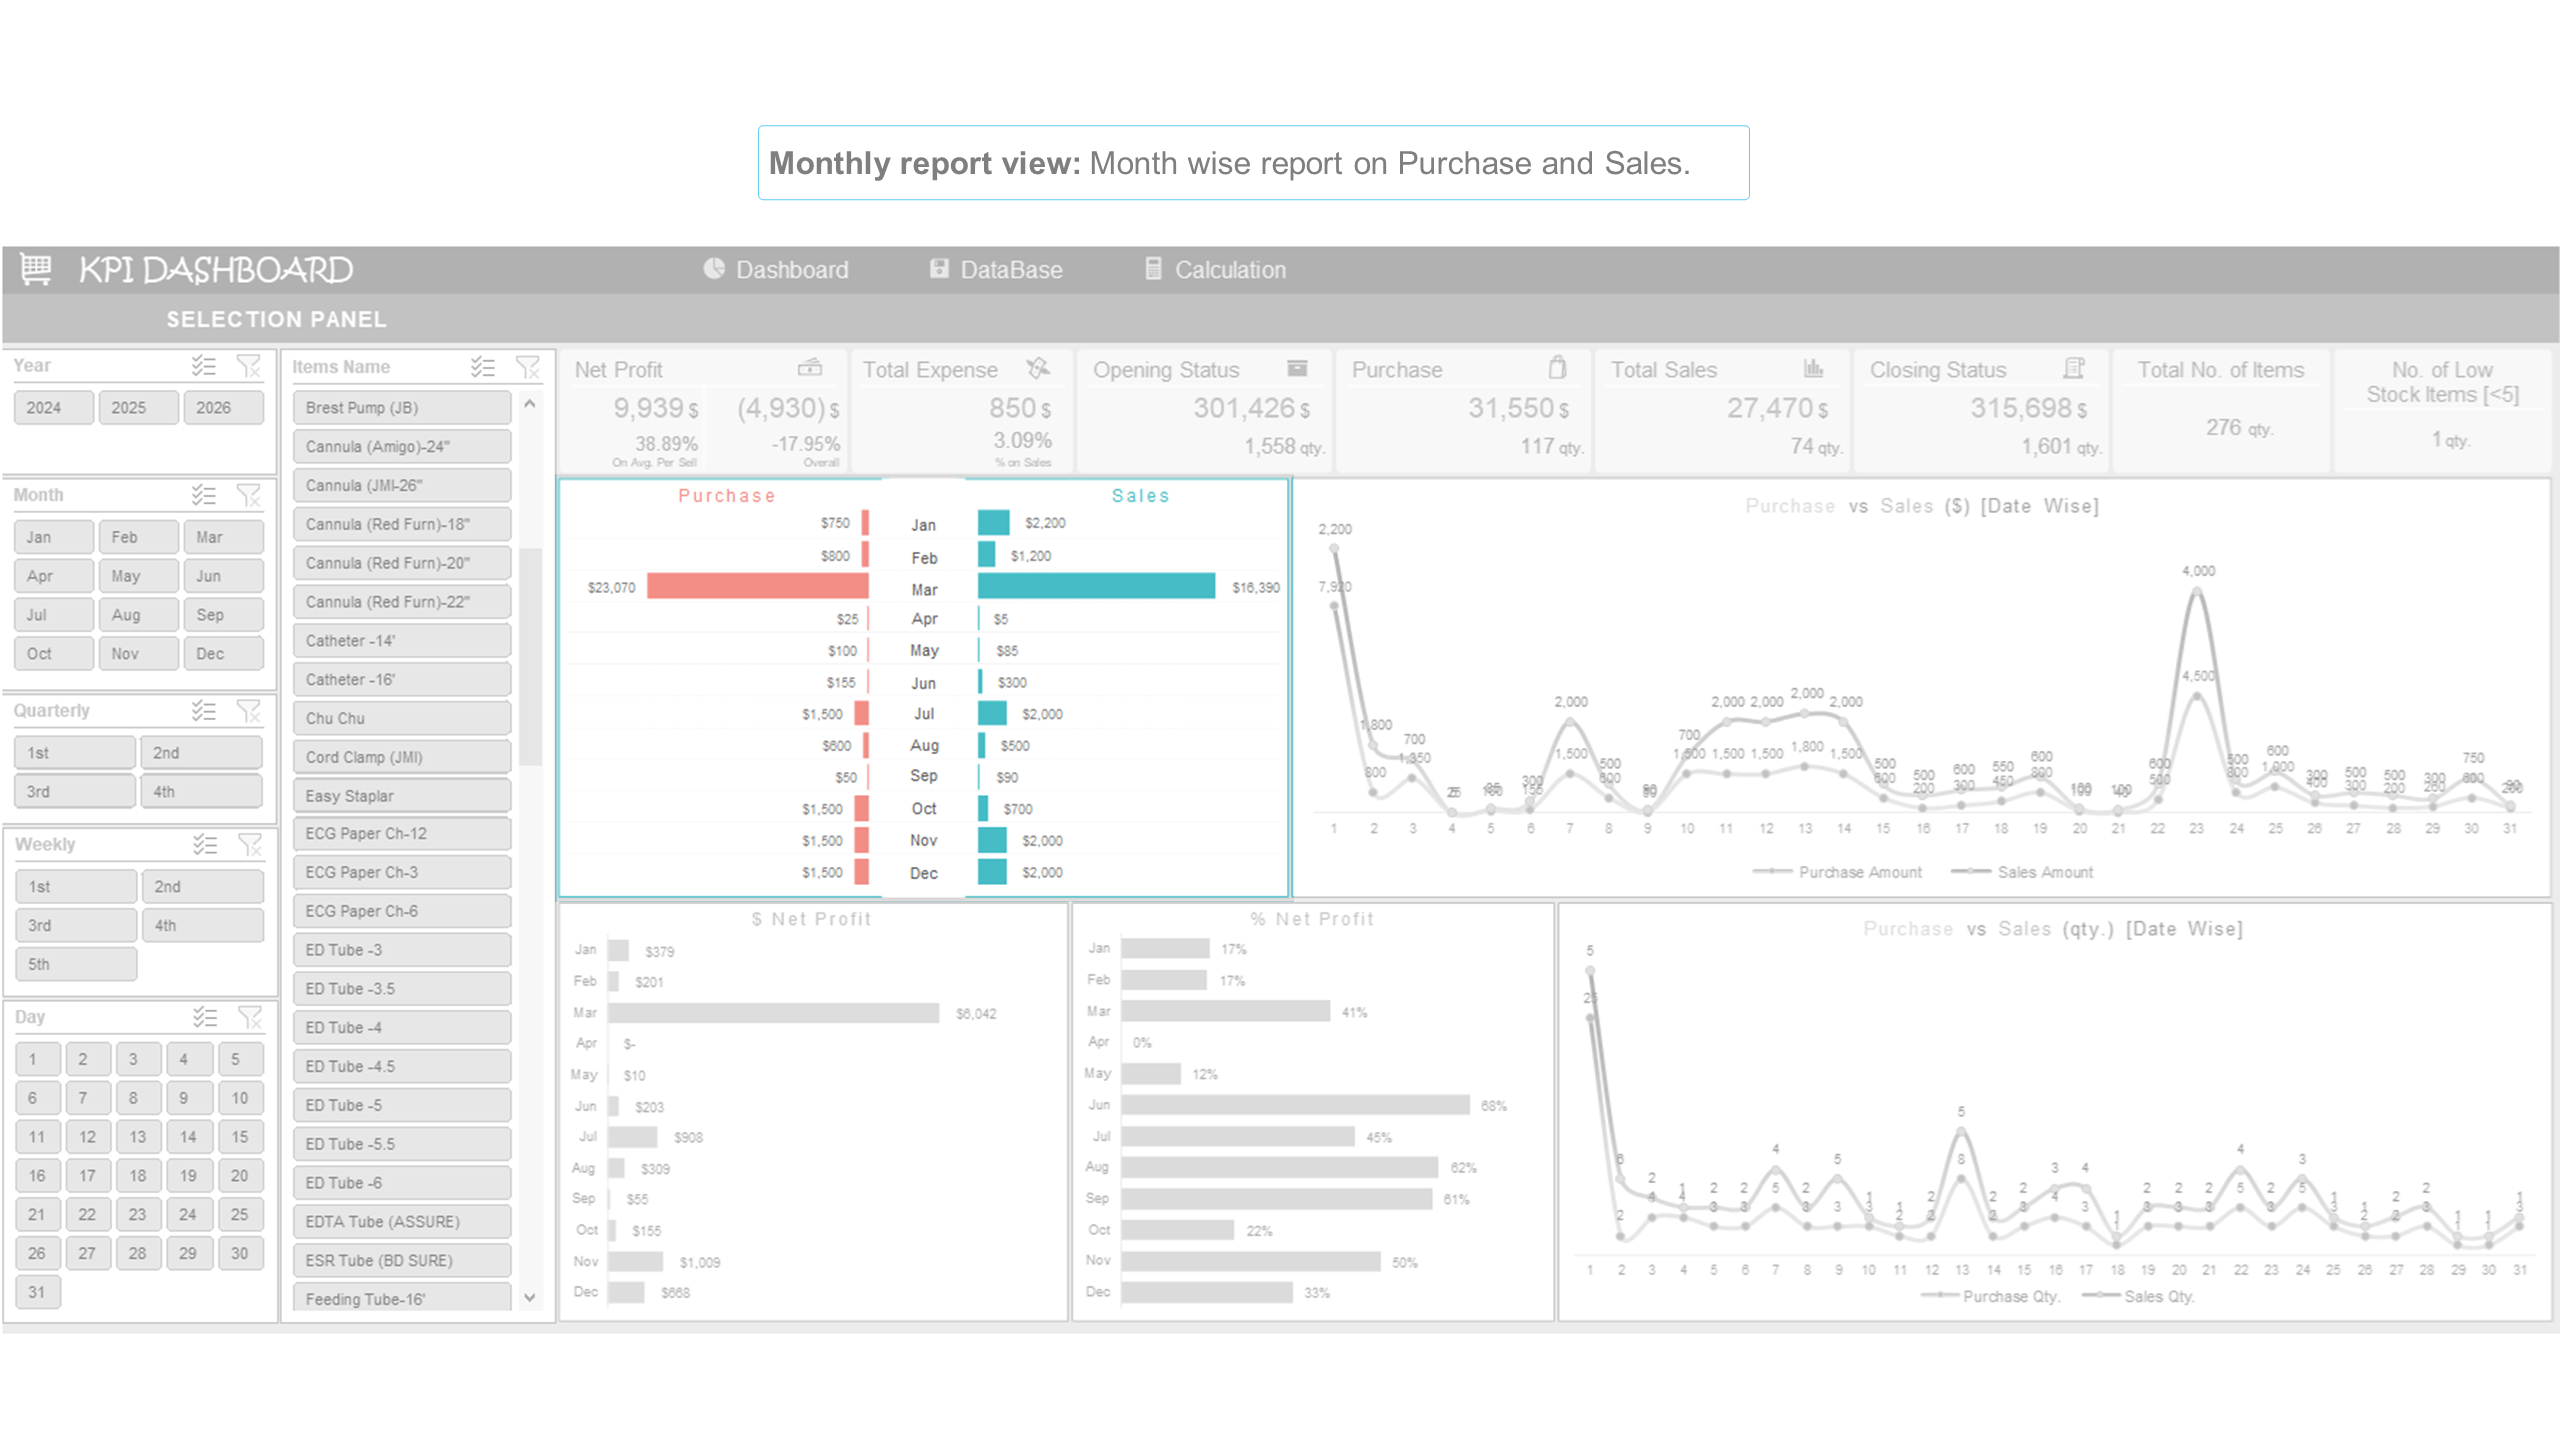This screenshot has height=1440, width=2560.
Task: Toggle multi-select icon in Month slicer
Action: click(204, 495)
